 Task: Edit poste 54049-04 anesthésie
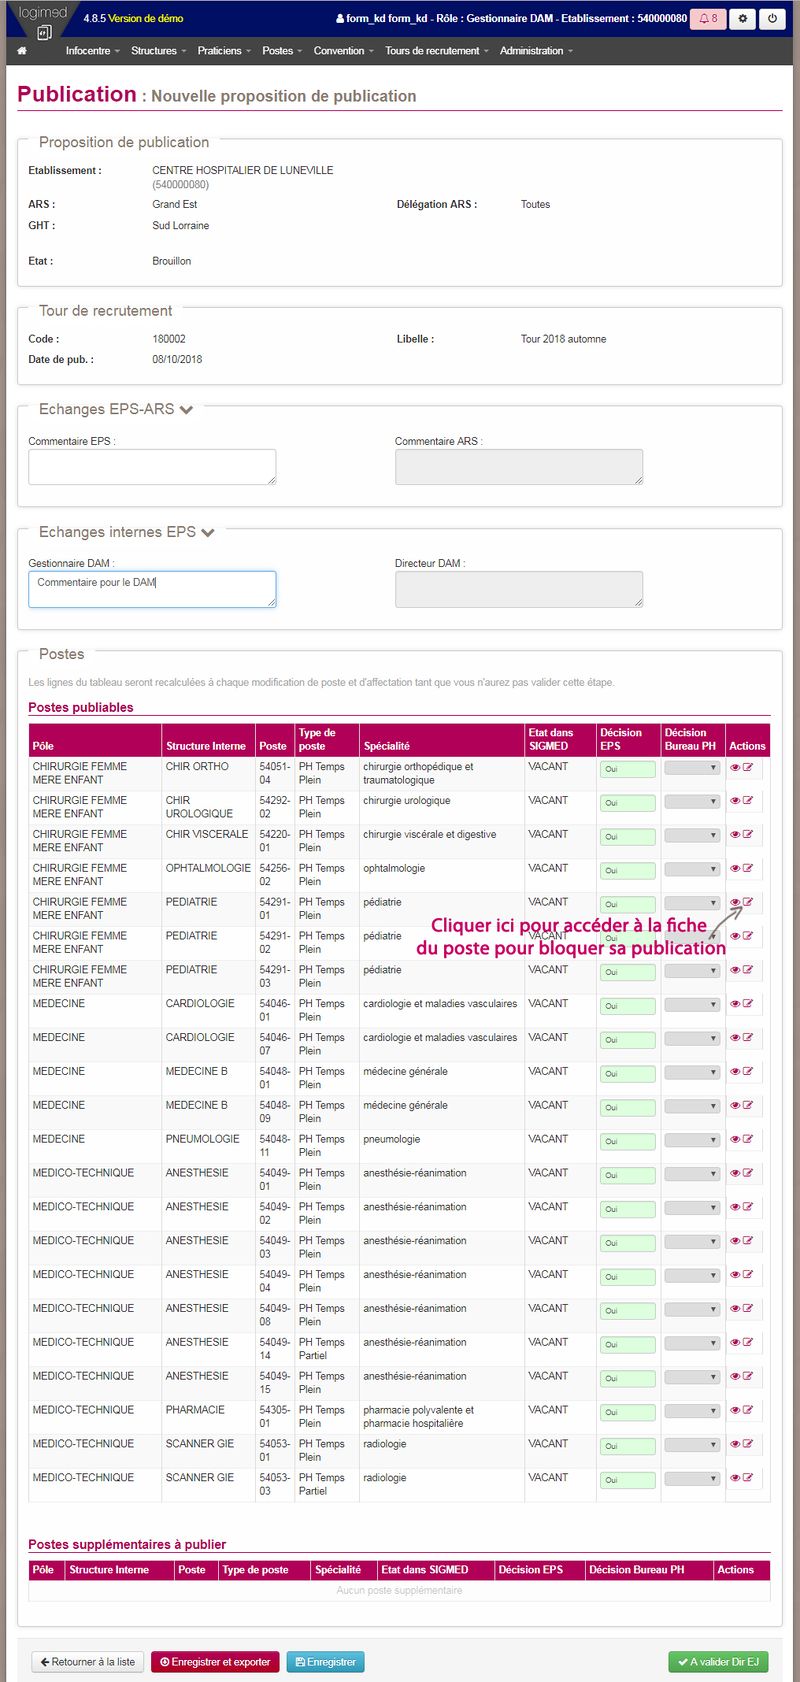(x=748, y=1275)
